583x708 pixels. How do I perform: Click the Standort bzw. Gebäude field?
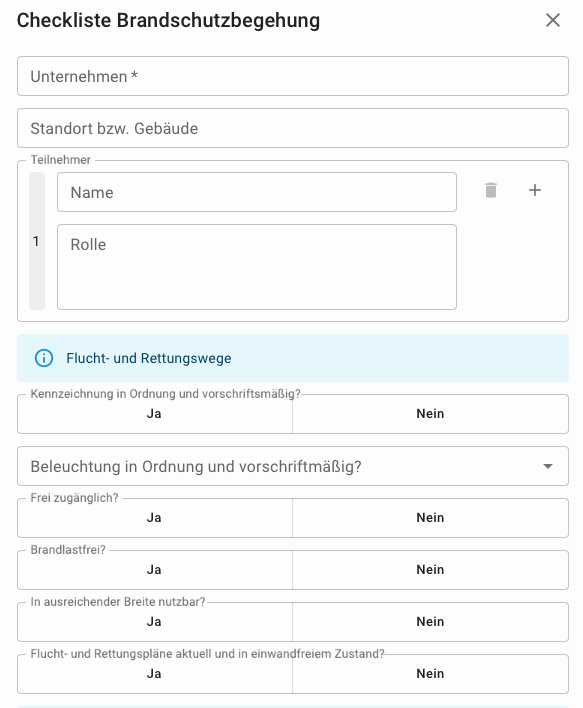pos(293,128)
